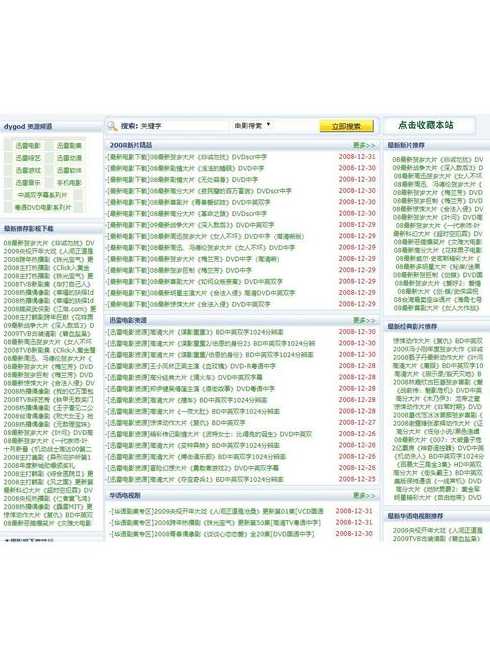Open 《深入敌后3》DVD中英双字 in 2008新片精品

[191, 225]
